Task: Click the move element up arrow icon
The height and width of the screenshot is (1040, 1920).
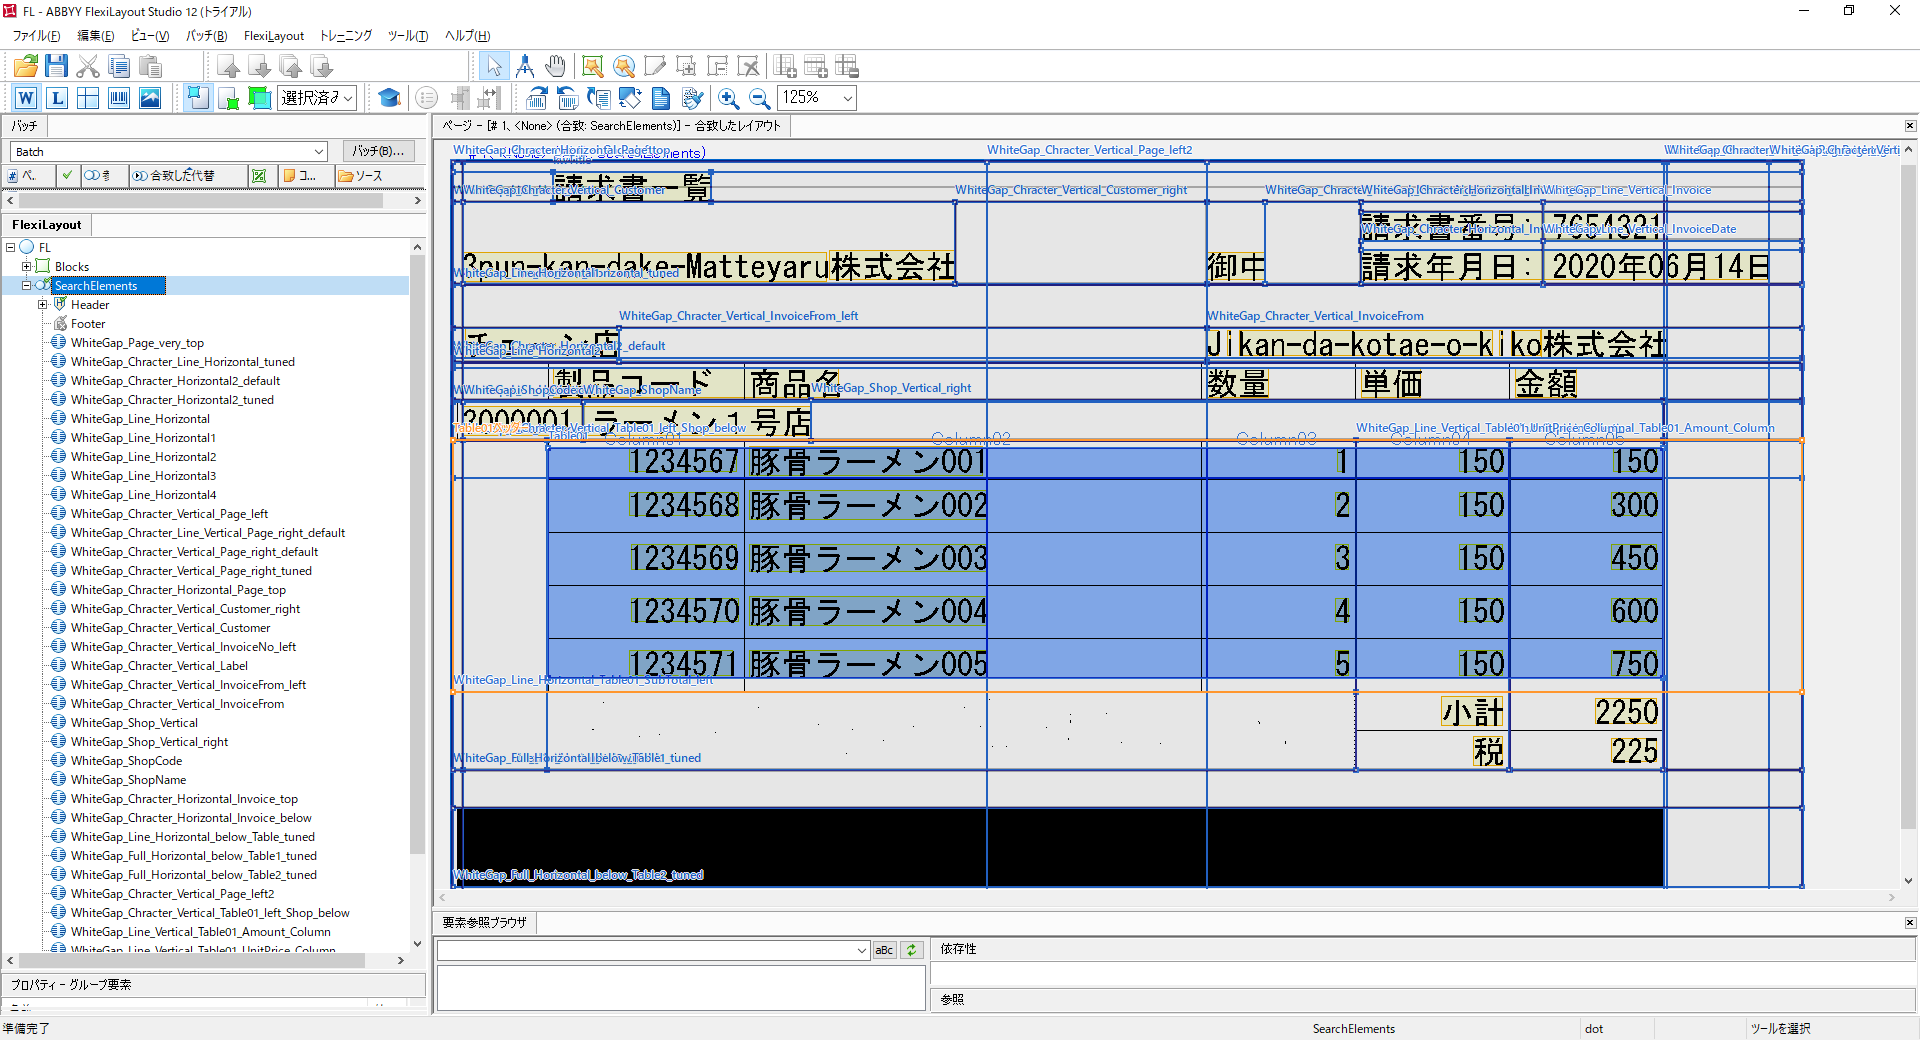Action: (x=228, y=66)
